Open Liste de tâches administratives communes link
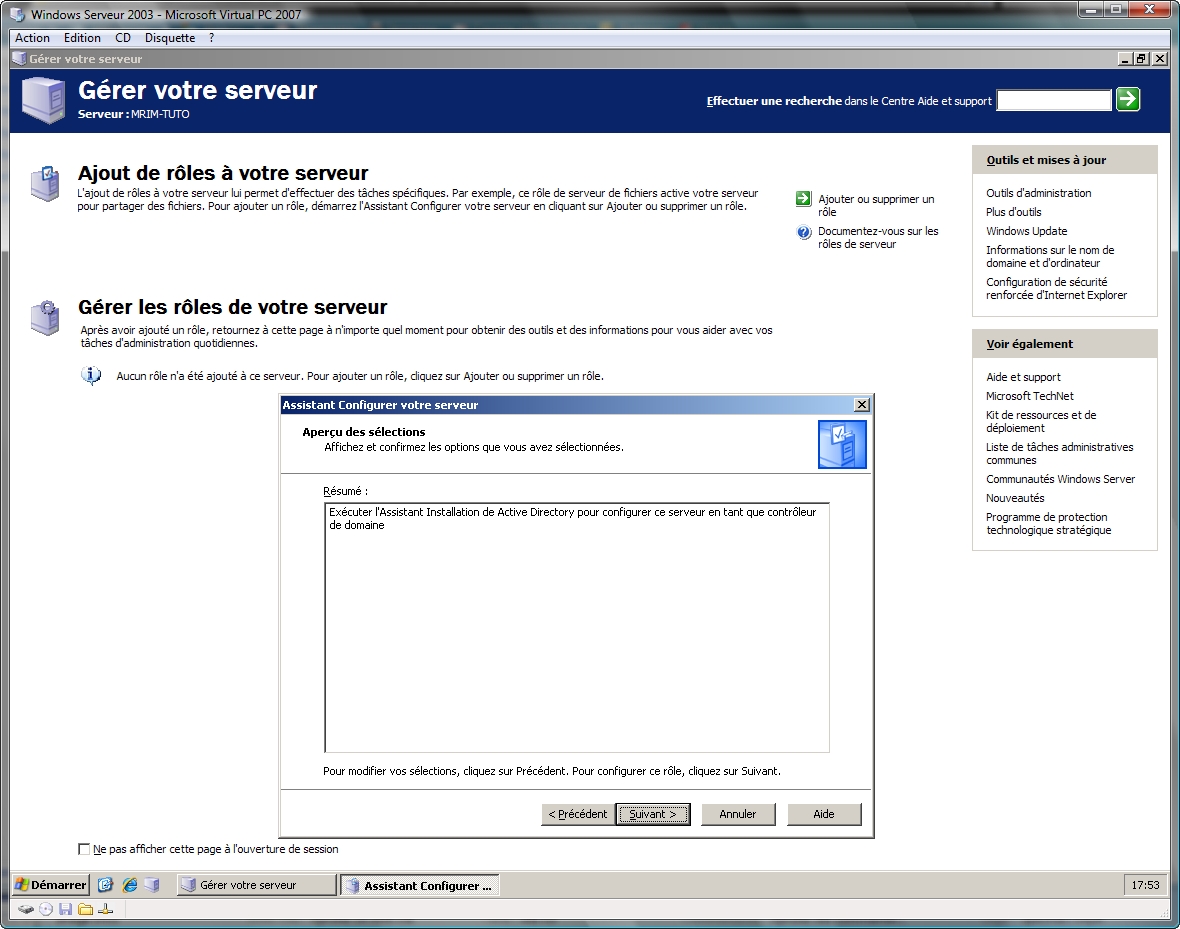Screen dimensions: 1180x929 [x=1060, y=453]
